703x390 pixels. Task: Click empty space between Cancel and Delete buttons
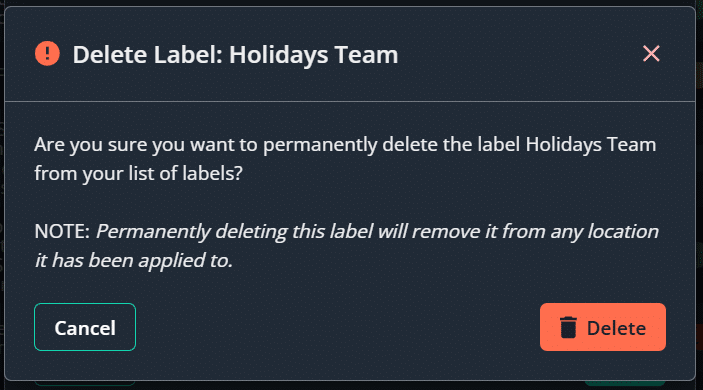pos(338,327)
